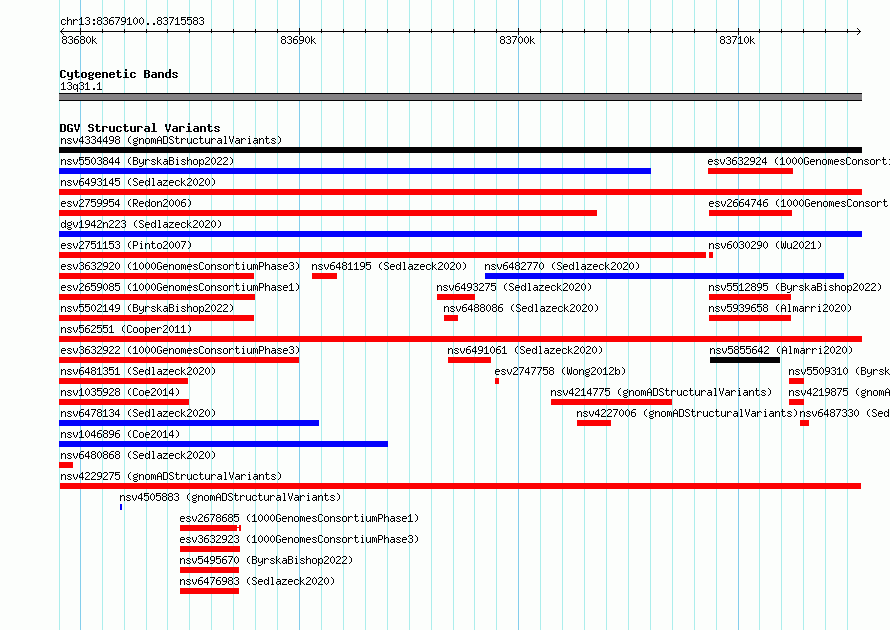
Task: Open nsv4229275 (gnomADStructuralVariants) label
Action: coord(171,476)
